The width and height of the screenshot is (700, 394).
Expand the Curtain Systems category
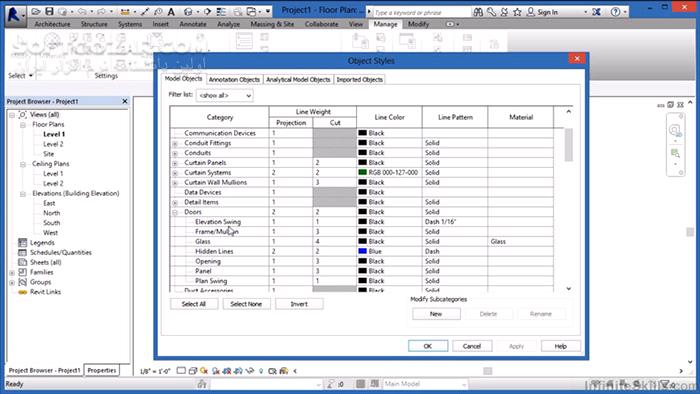(x=175, y=173)
